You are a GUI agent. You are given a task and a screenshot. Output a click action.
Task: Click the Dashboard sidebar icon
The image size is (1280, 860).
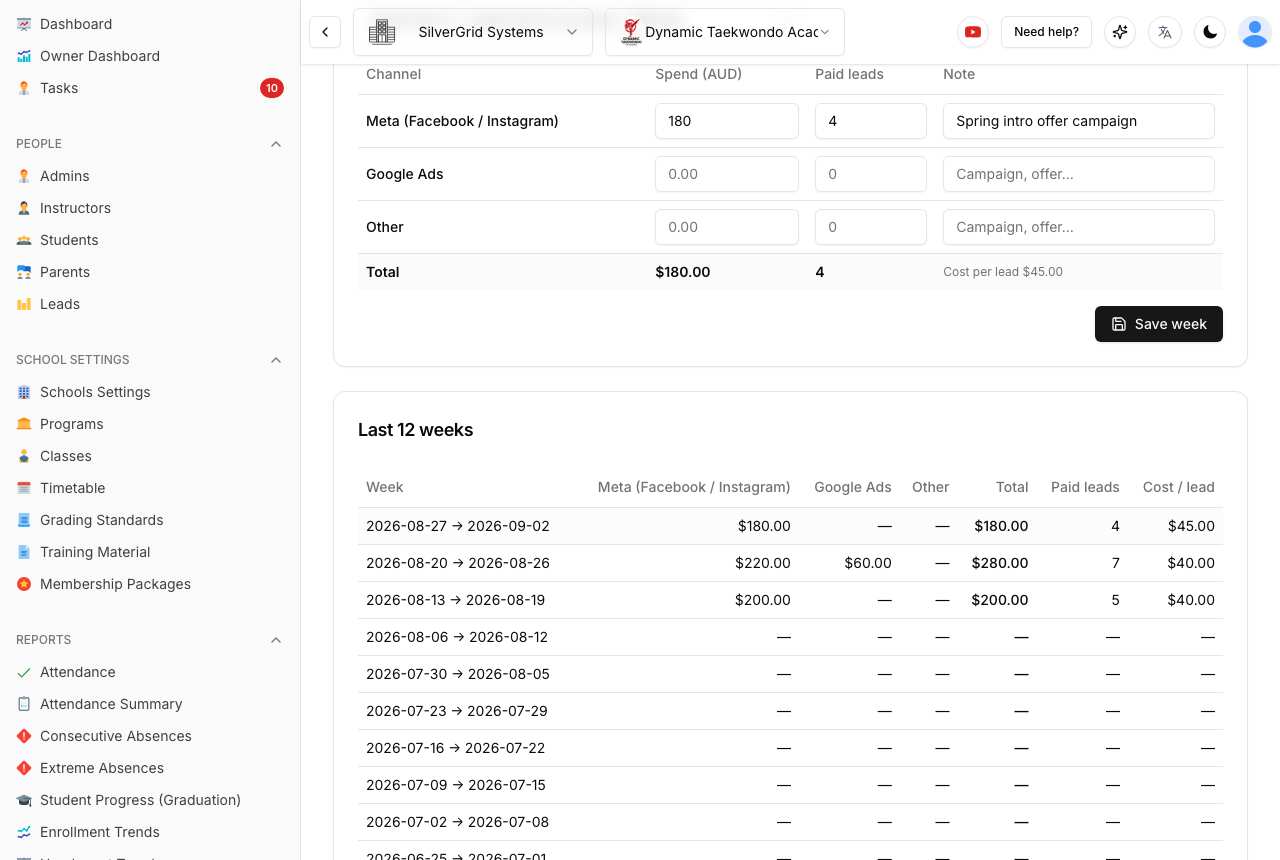[24, 24]
